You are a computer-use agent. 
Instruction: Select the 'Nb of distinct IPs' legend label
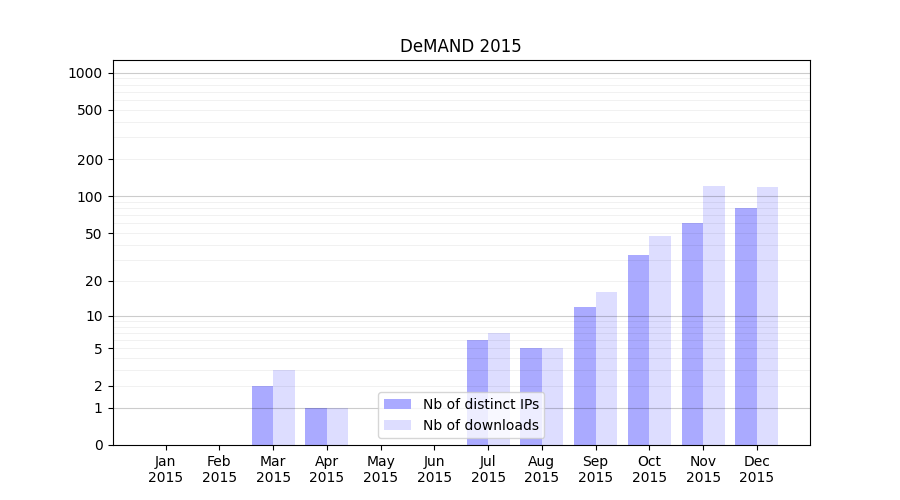[x=480, y=404]
